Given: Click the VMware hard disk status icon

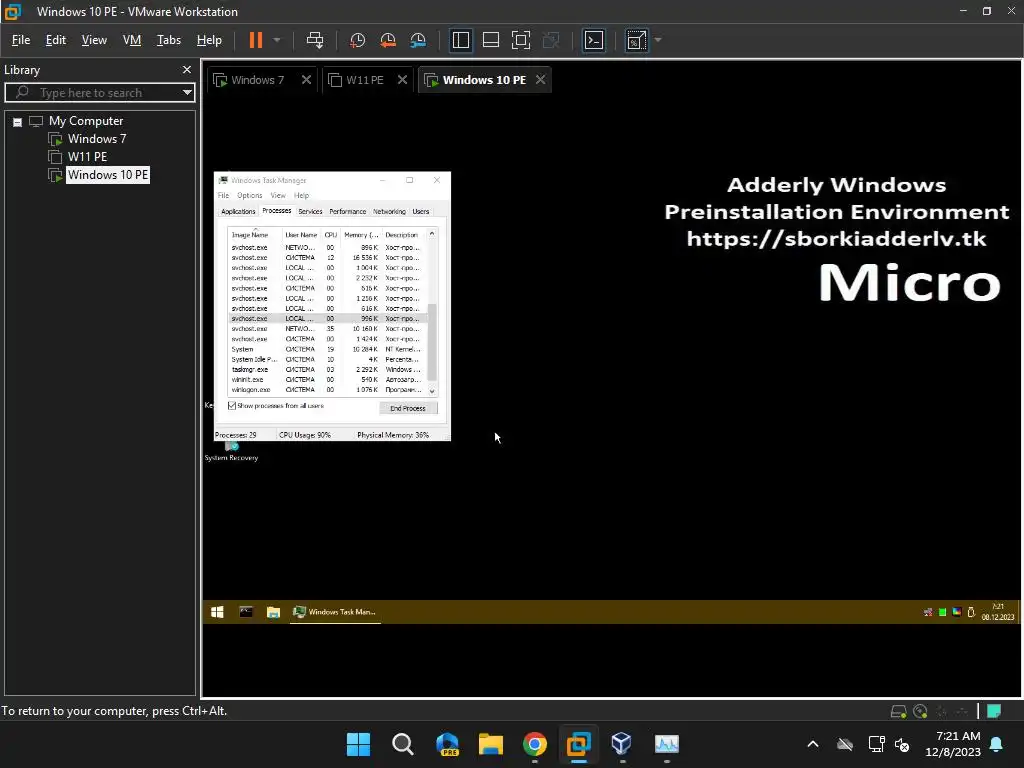Looking at the screenshot, I should coord(899,711).
